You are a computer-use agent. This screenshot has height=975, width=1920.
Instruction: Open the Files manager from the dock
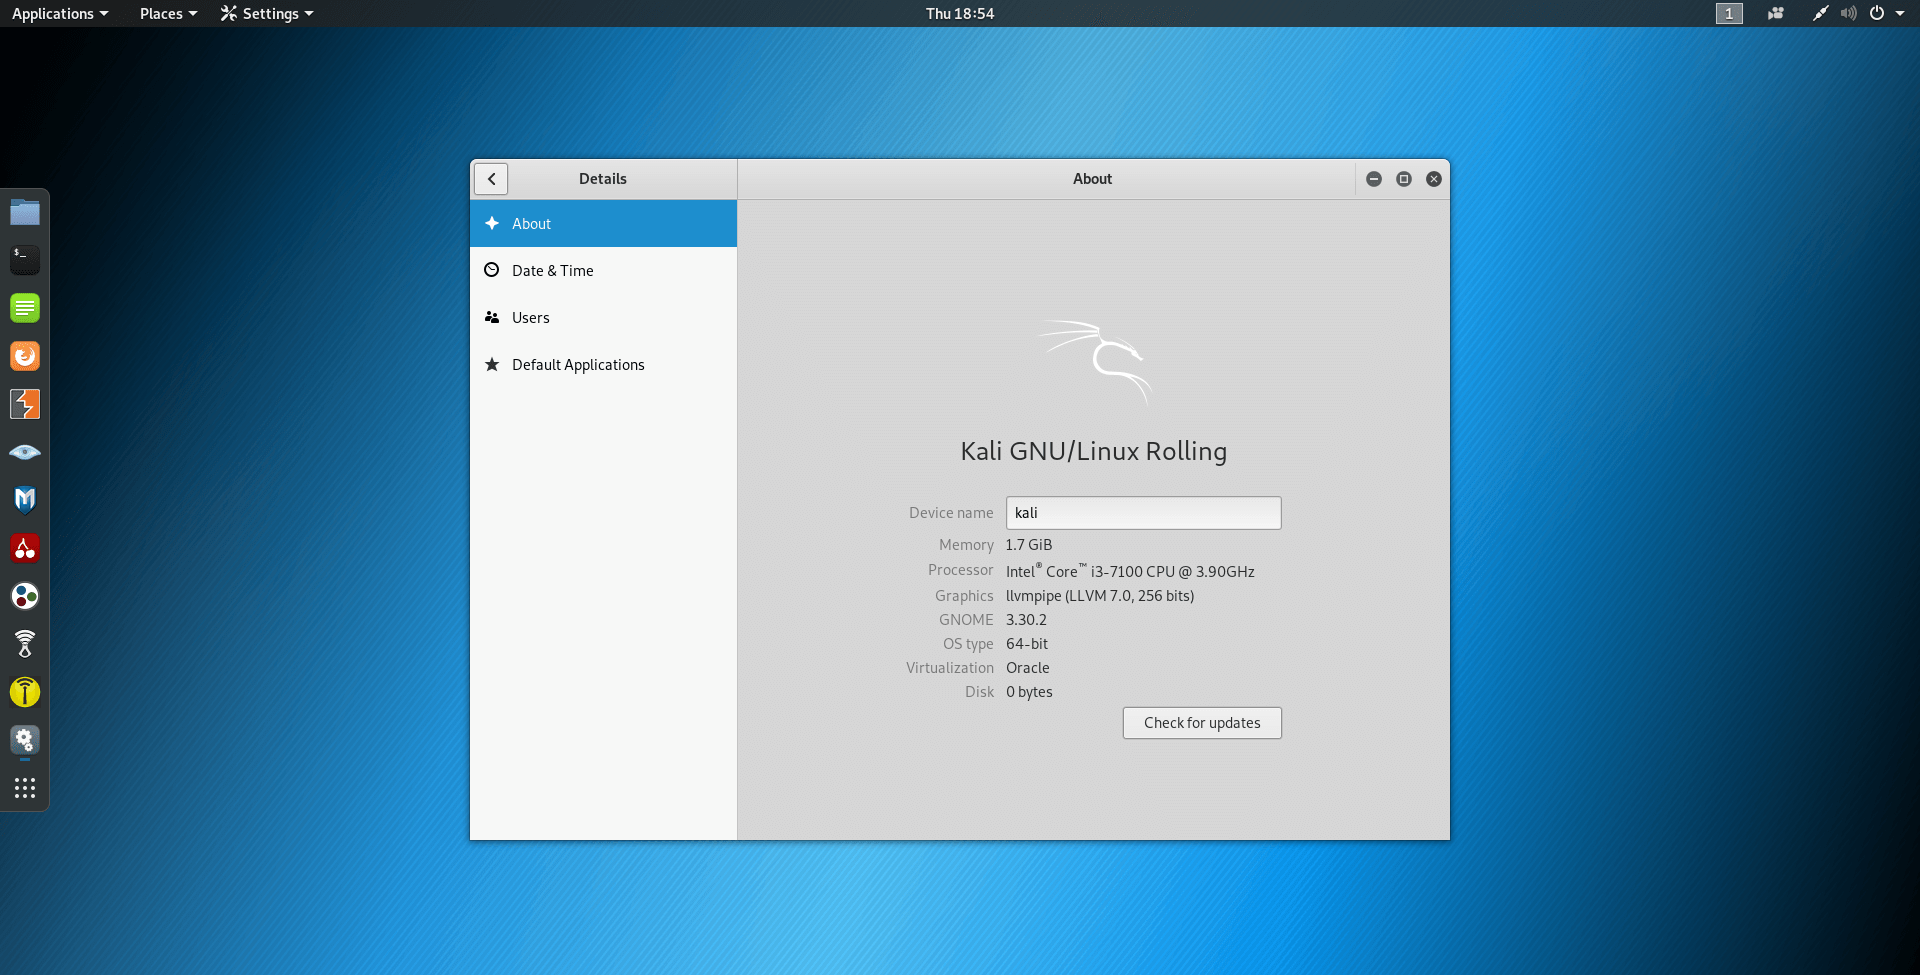pos(25,212)
